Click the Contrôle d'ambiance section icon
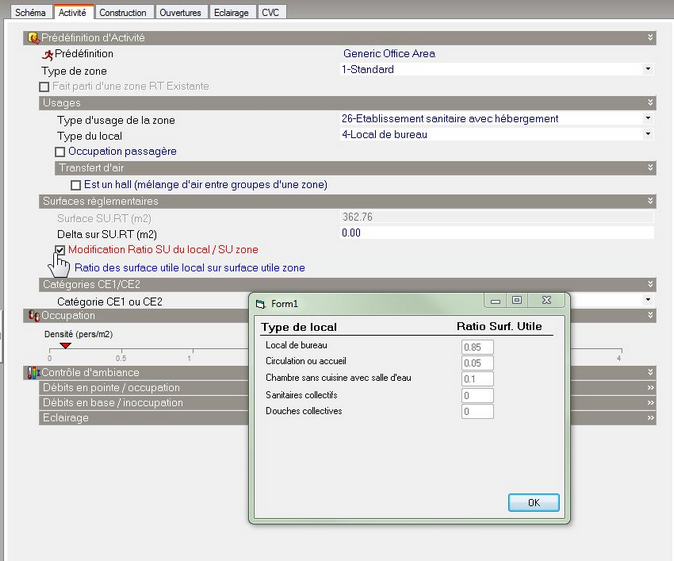This screenshot has width=674, height=561. coord(33,373)
